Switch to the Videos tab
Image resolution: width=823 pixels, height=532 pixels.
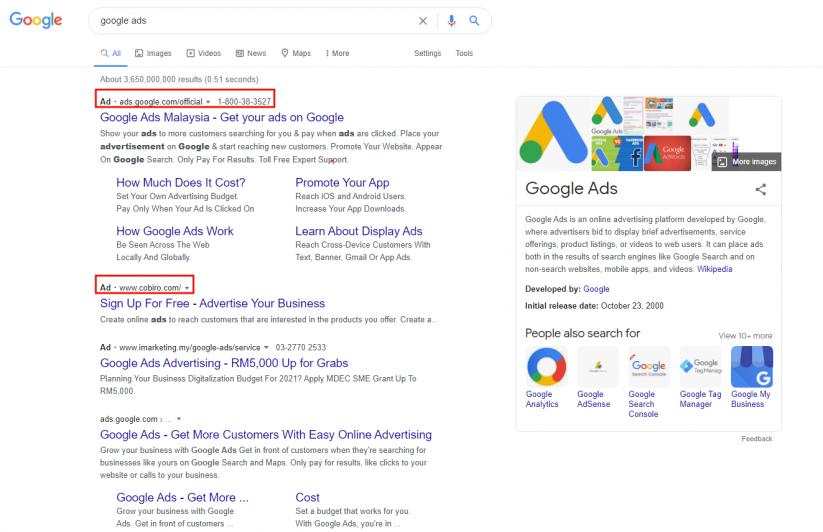click(x=204, y=54)
